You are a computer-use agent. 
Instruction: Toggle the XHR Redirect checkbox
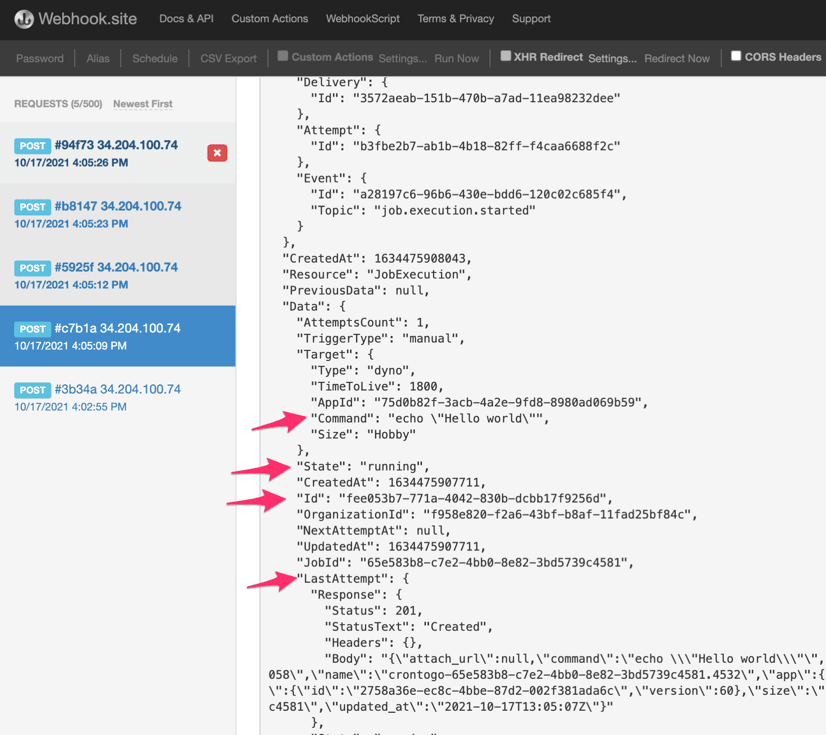click(505, 56)
